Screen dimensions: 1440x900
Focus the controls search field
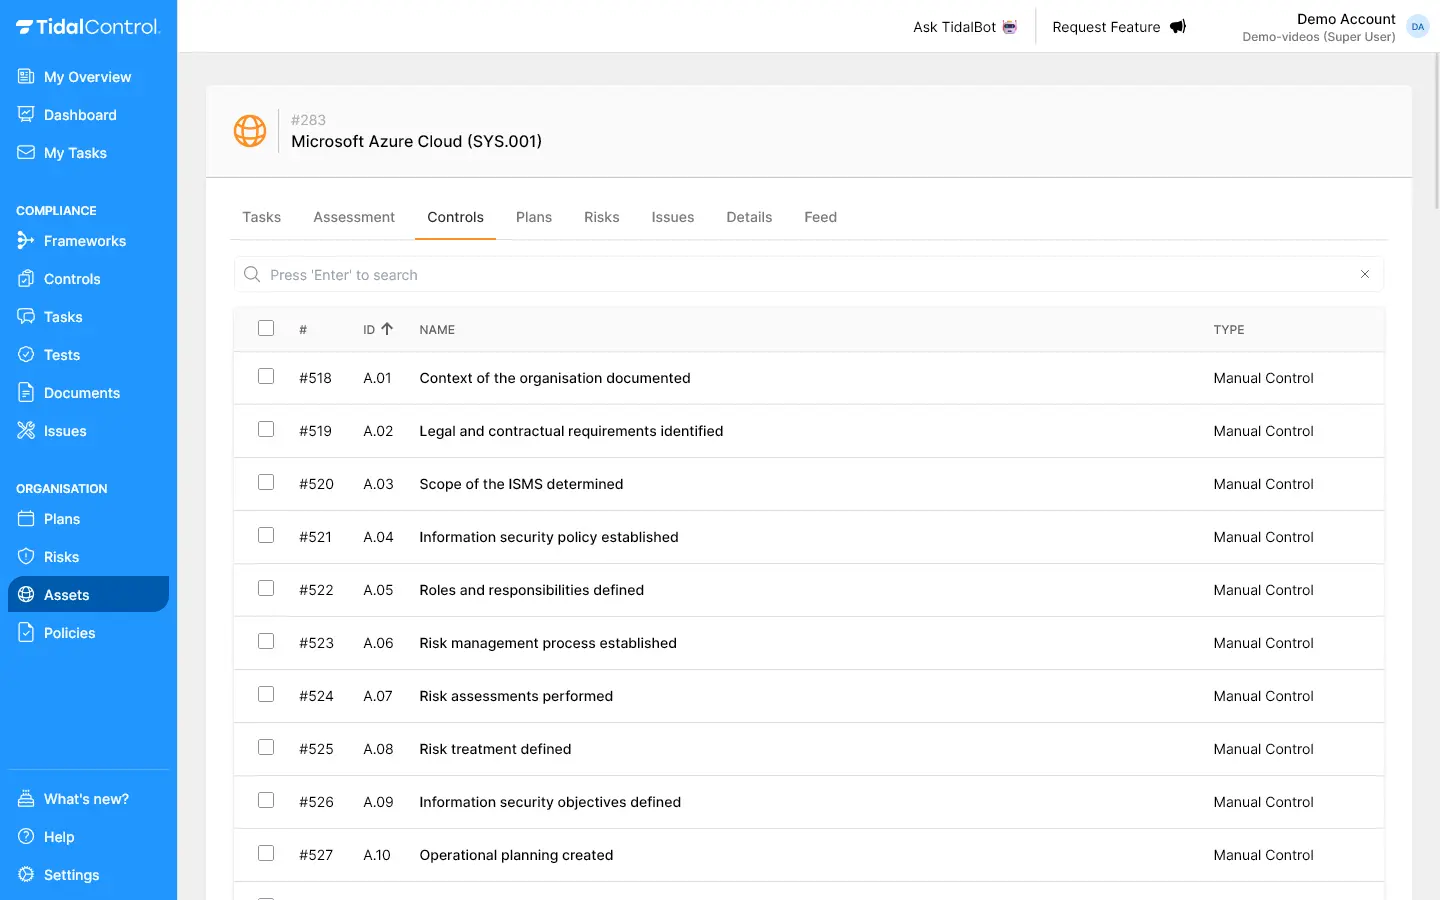tap(800, 275)
